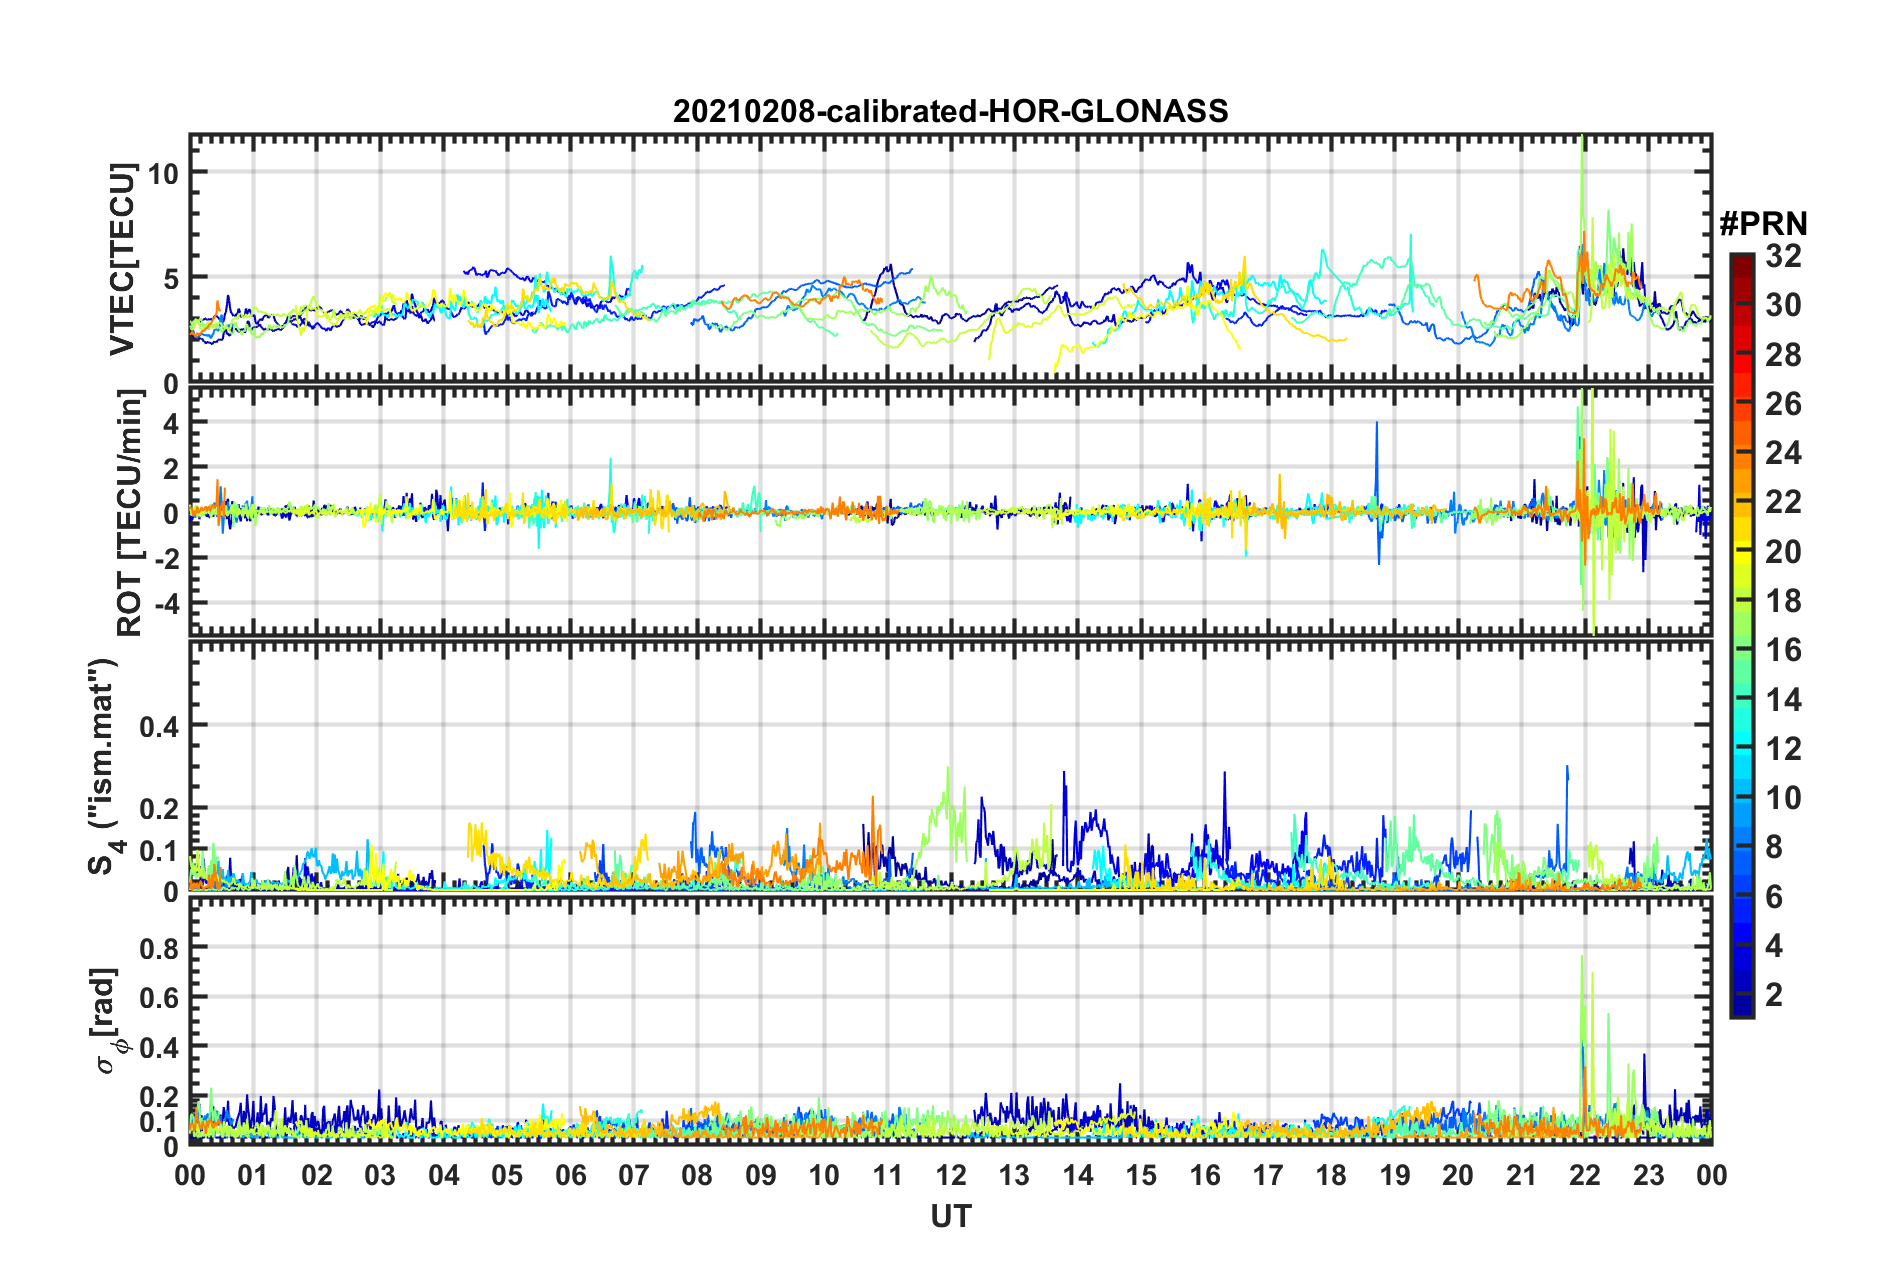The width and height of the screenshot is (1902, 1272).
Task: Click the x-axis hour label 09
Action: [x=761, y=1175]
